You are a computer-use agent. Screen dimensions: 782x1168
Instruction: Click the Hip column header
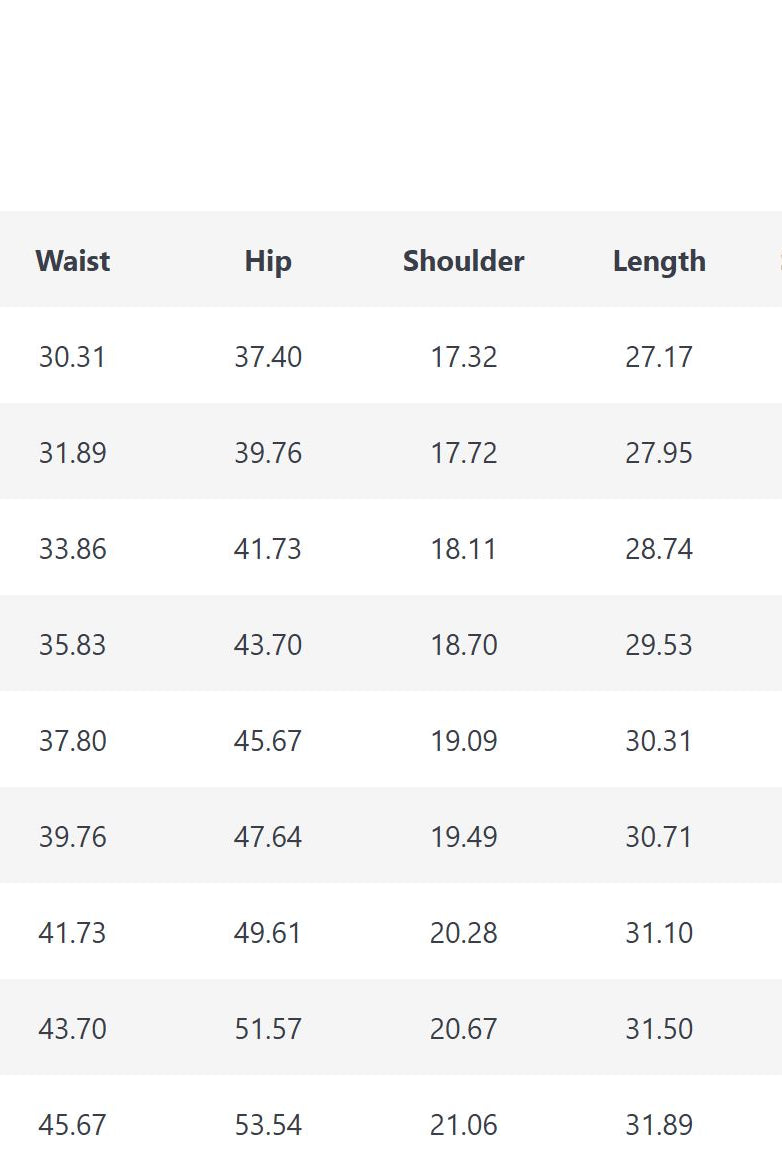pyautogui.click(x=268, y=261)
